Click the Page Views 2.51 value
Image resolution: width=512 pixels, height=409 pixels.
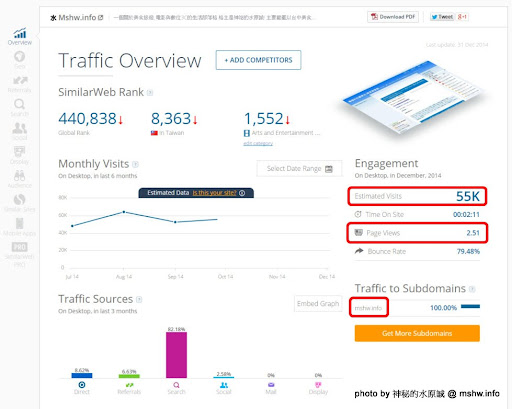(x=473, y=233)
